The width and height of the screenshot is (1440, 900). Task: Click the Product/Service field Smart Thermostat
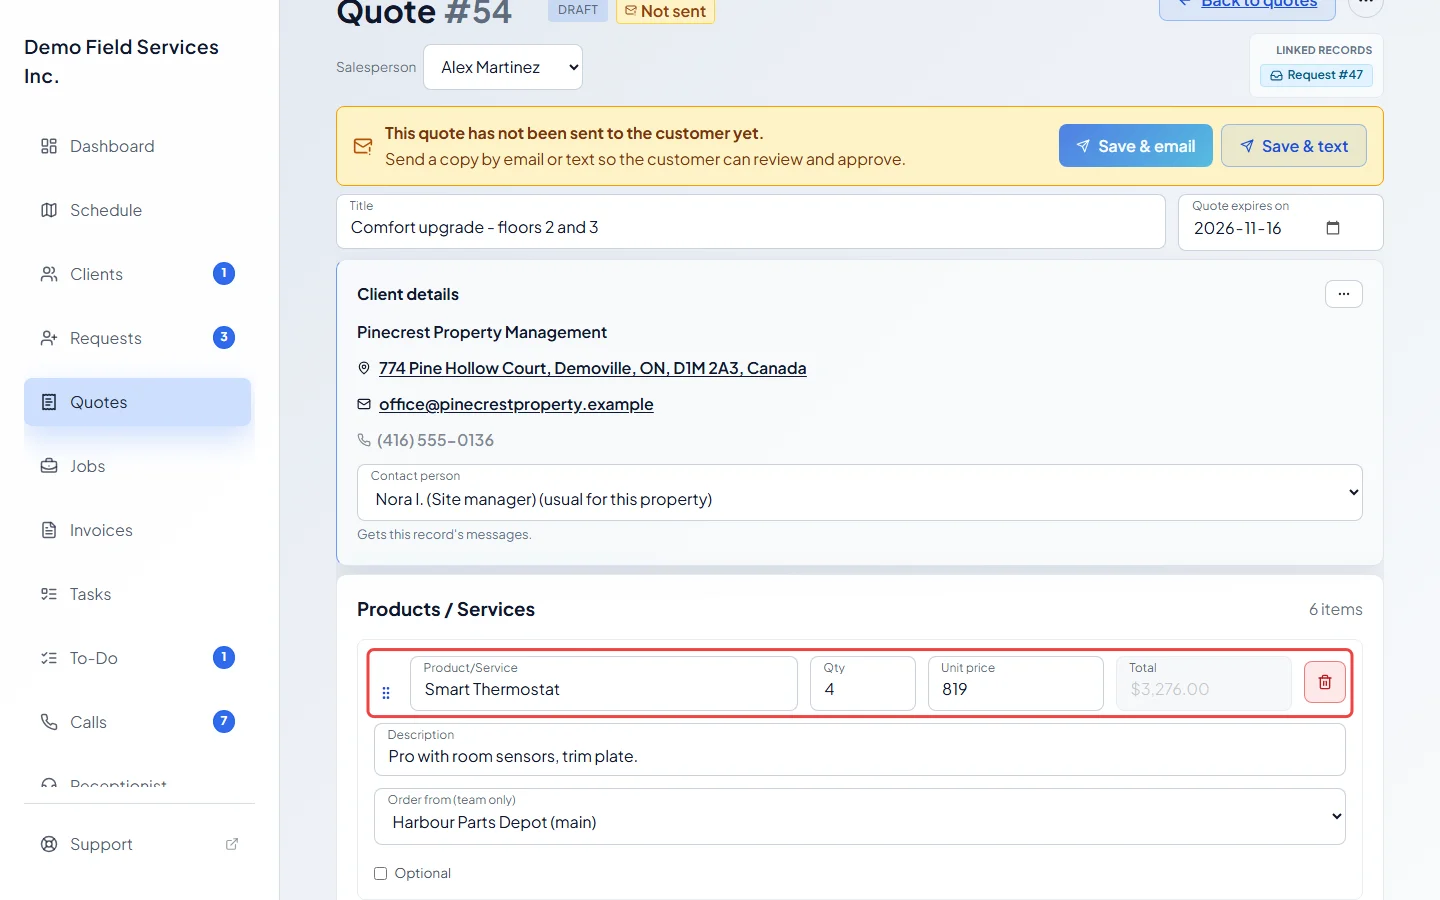click(604, 683)
